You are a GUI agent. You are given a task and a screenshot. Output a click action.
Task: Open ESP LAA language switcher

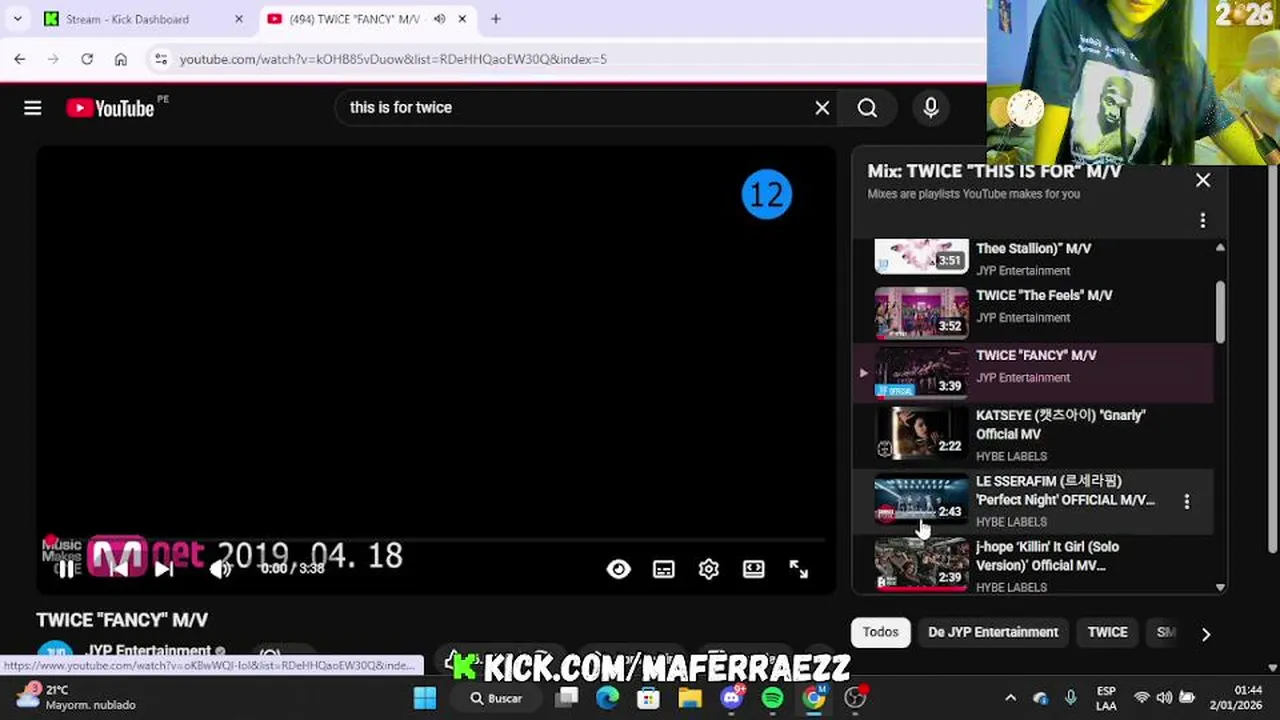tap(1106, 697)
